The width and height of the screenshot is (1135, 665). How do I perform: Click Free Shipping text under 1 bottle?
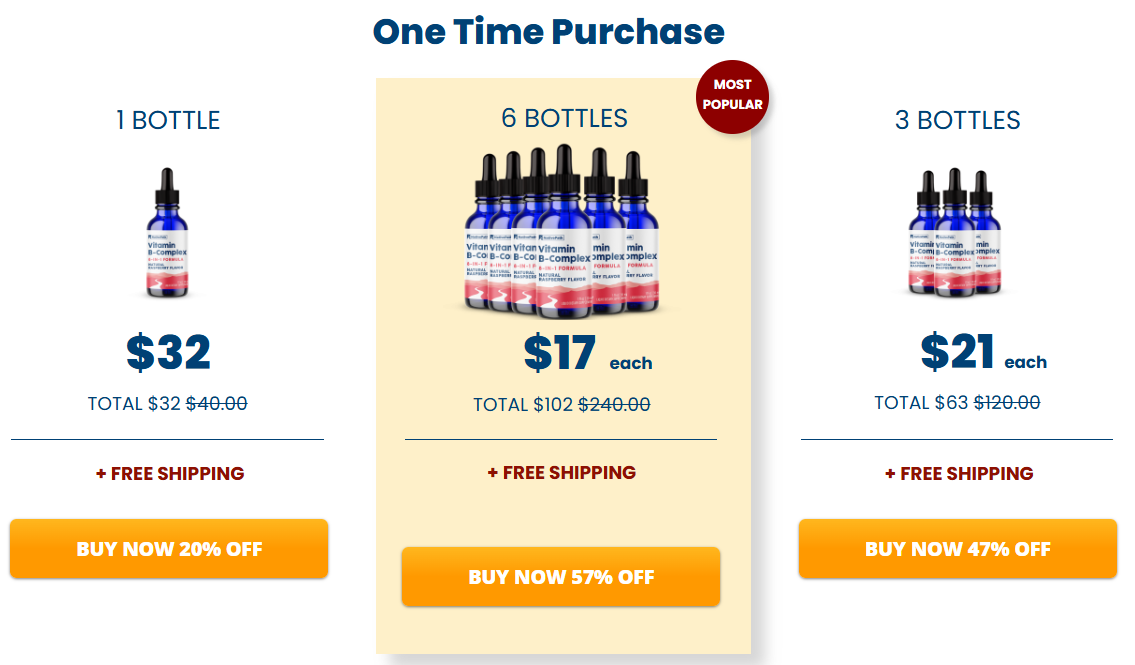coord(170,474)
